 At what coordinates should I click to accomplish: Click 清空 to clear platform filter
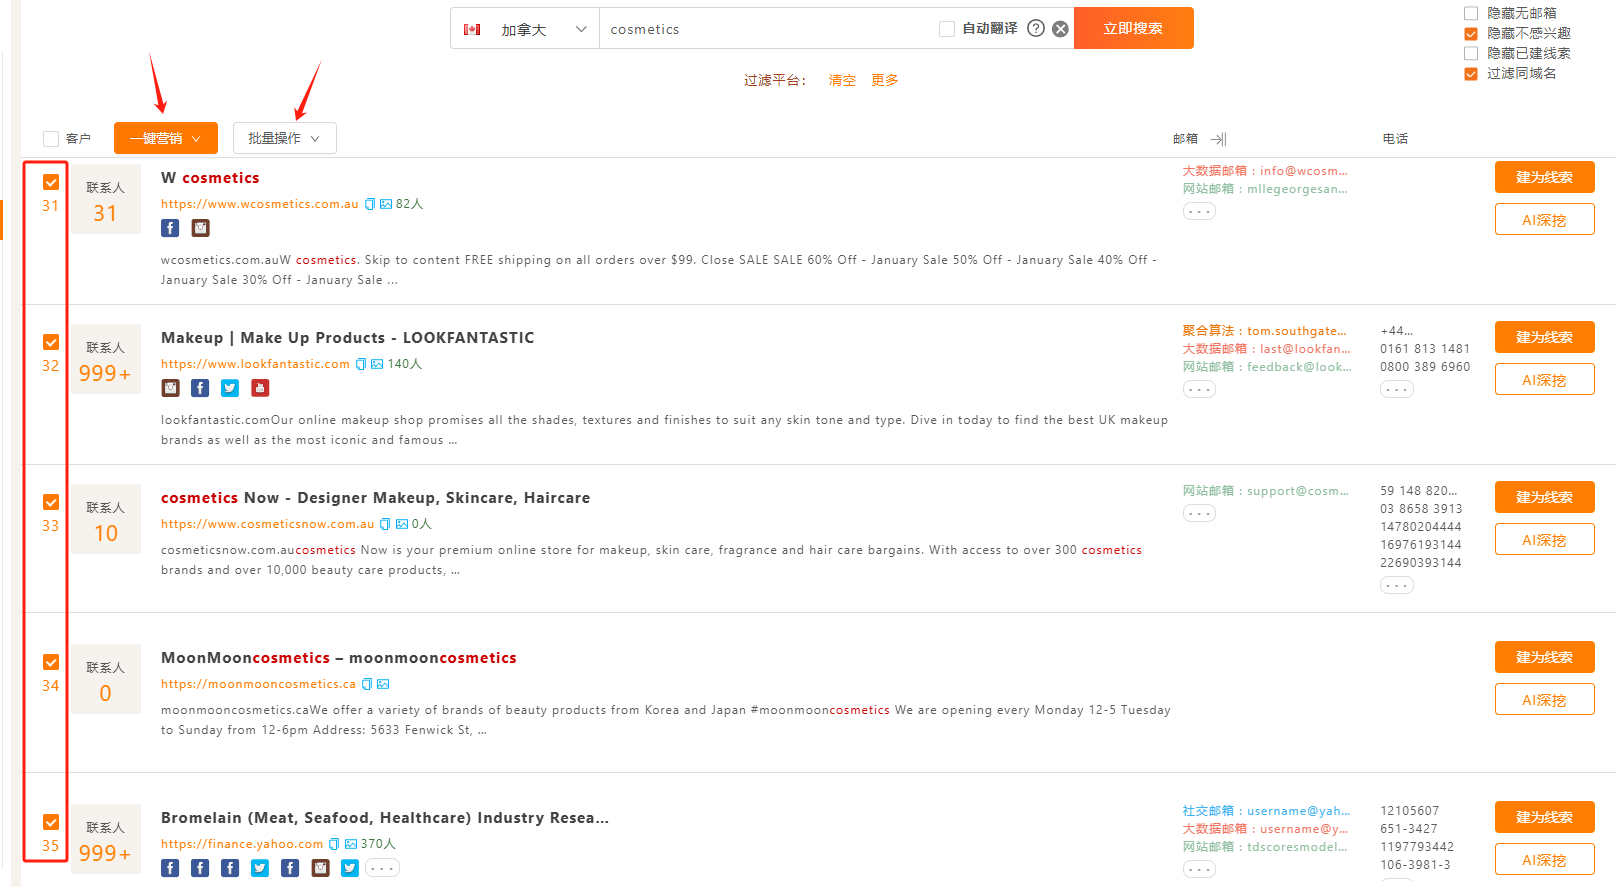coord(842,80)
